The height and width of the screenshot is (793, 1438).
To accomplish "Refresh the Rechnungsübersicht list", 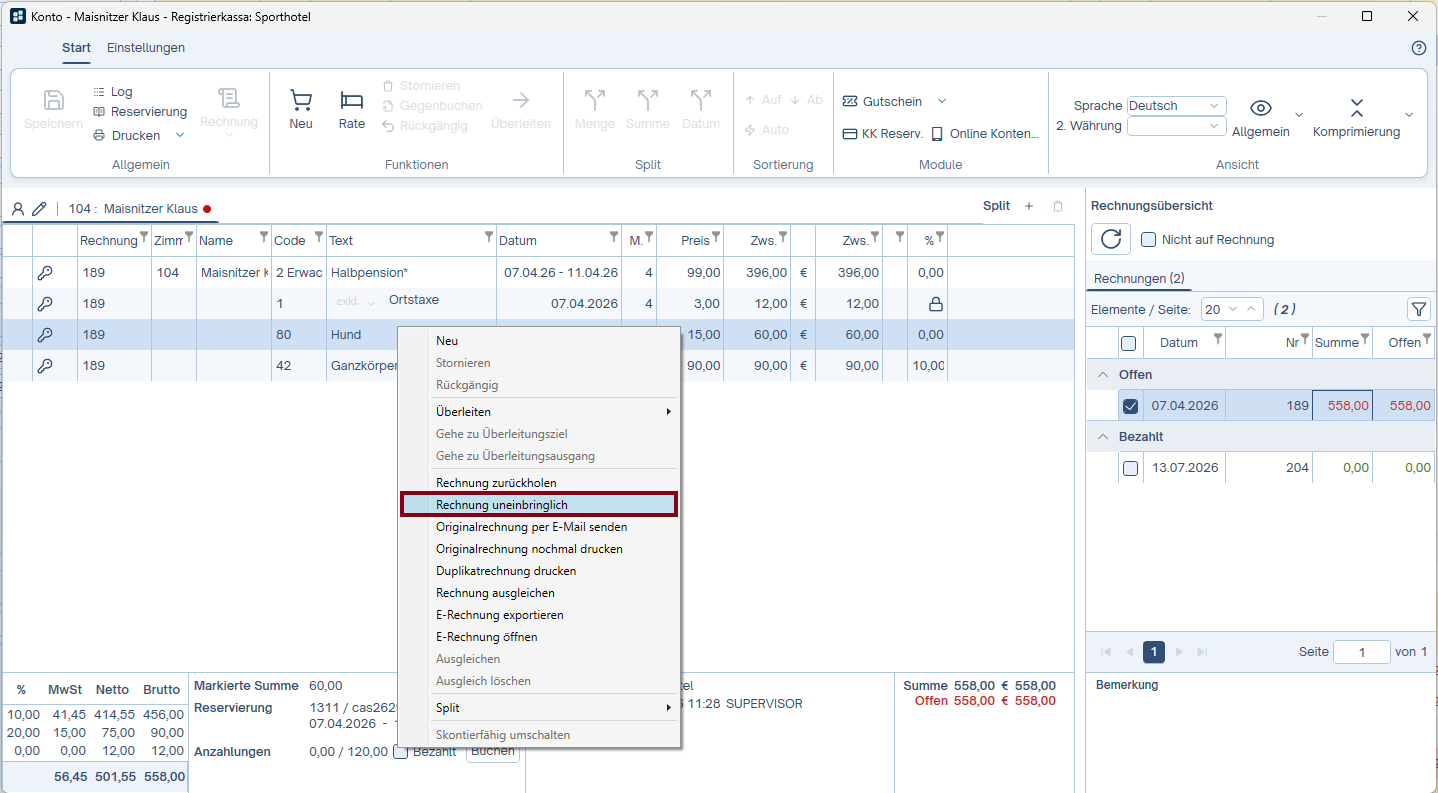I will pos(1111,239).
